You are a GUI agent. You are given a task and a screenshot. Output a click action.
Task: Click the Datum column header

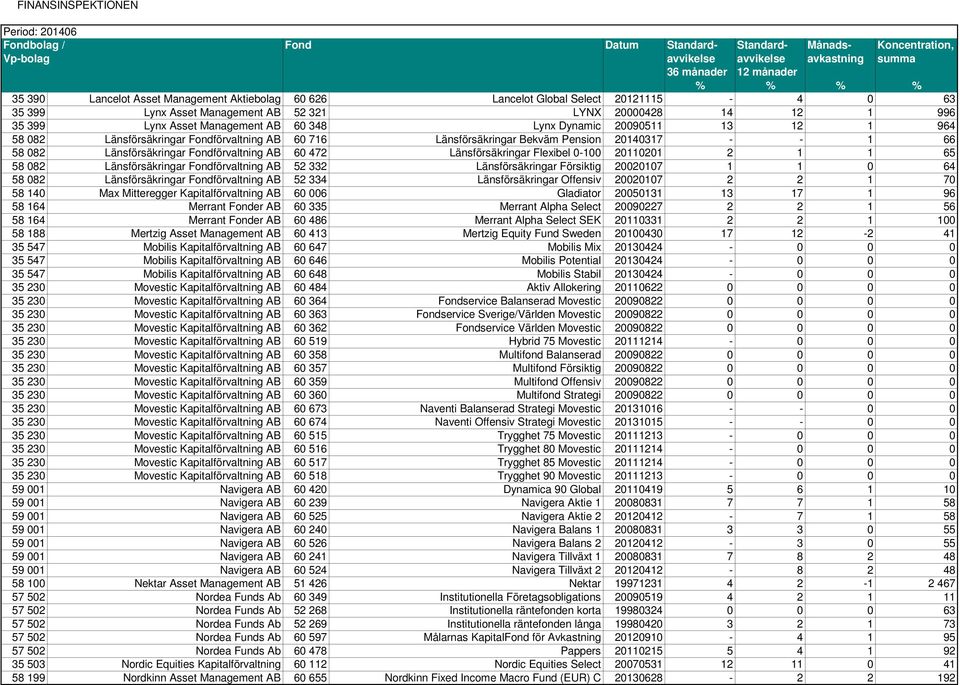[x=634, y=65]
